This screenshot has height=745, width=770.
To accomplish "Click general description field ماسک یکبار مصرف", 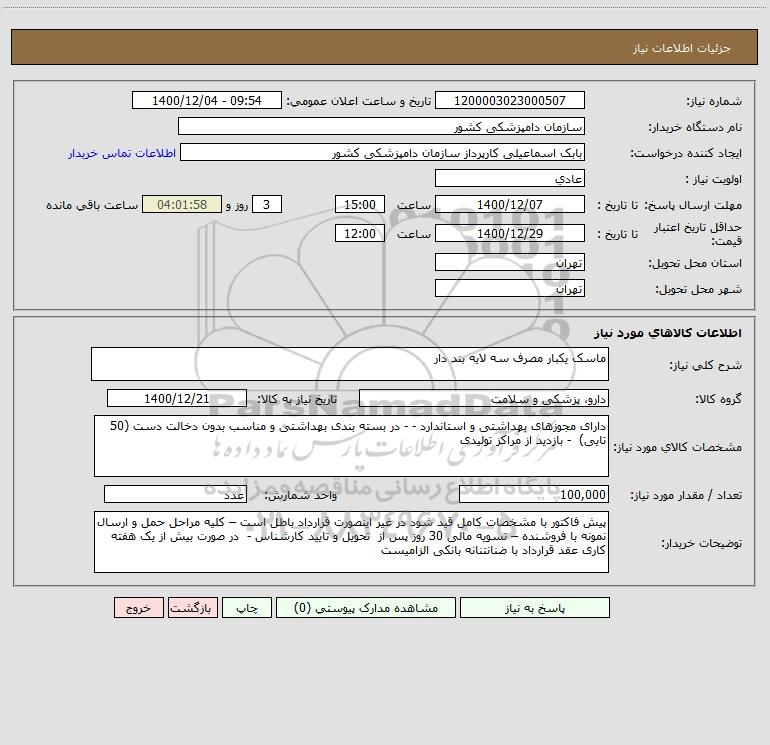I will 350,364.
